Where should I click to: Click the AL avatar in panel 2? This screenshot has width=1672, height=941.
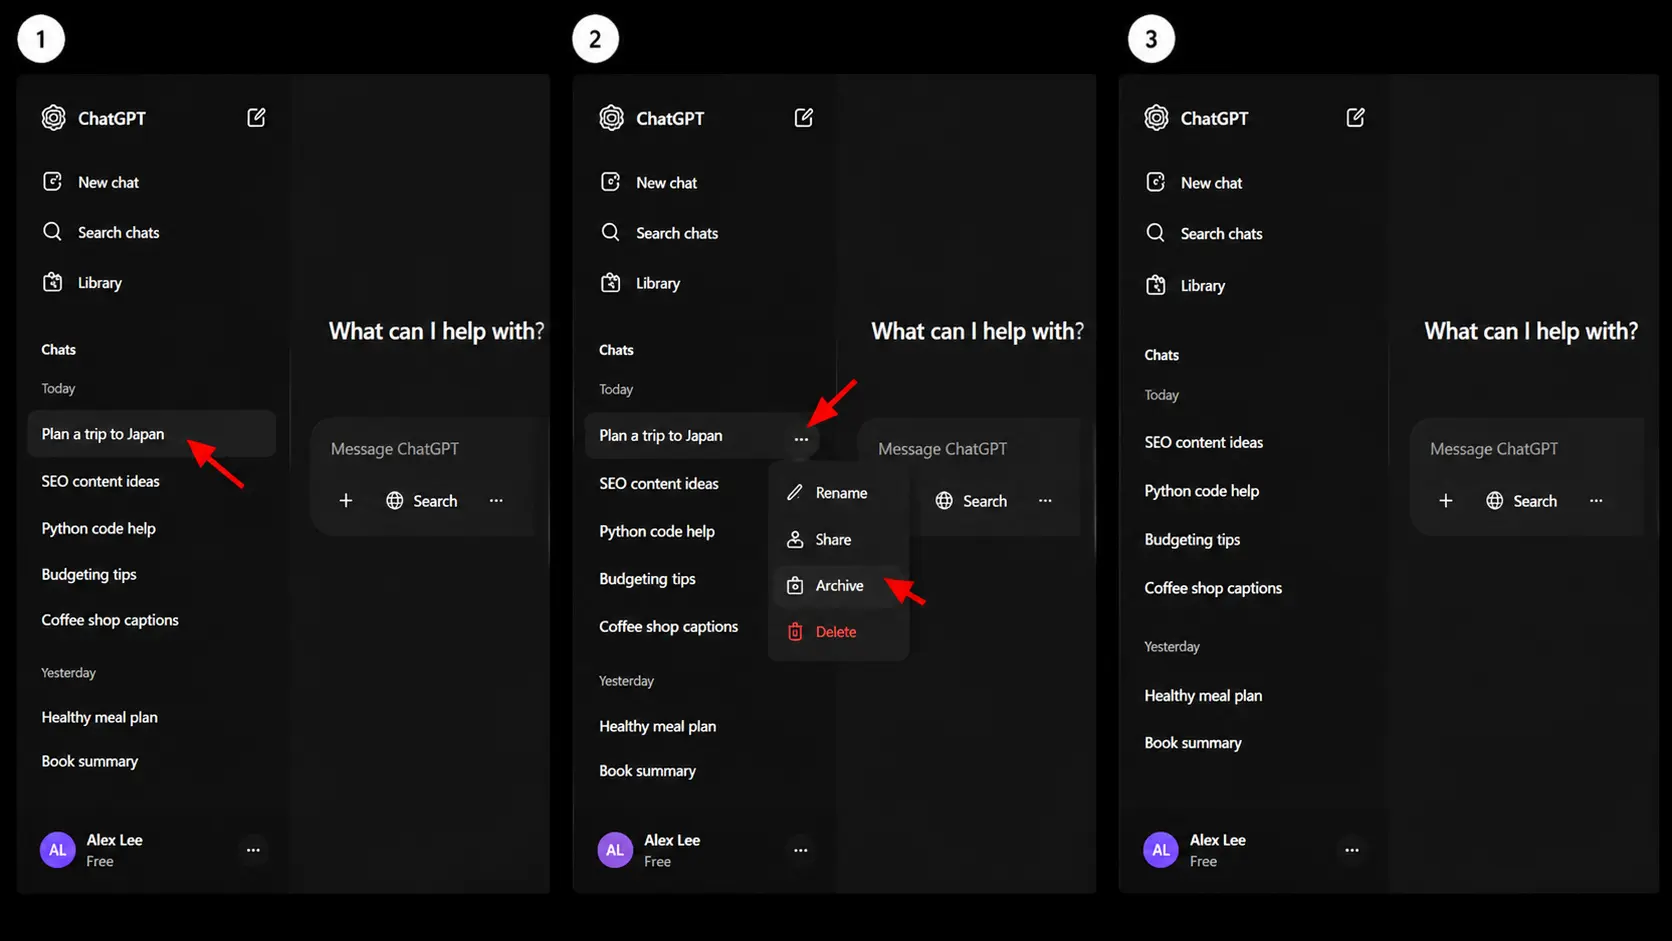click(615, 850)
